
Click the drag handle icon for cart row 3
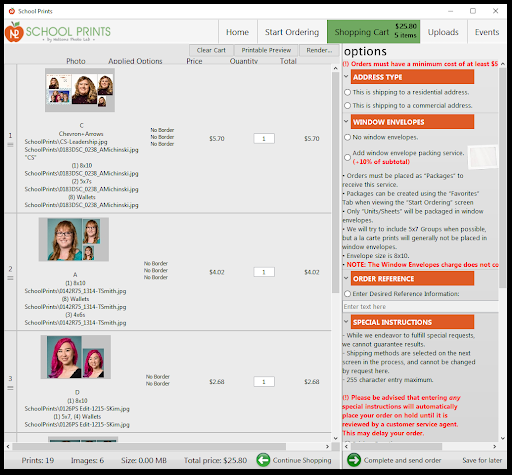tap(10, 388)
